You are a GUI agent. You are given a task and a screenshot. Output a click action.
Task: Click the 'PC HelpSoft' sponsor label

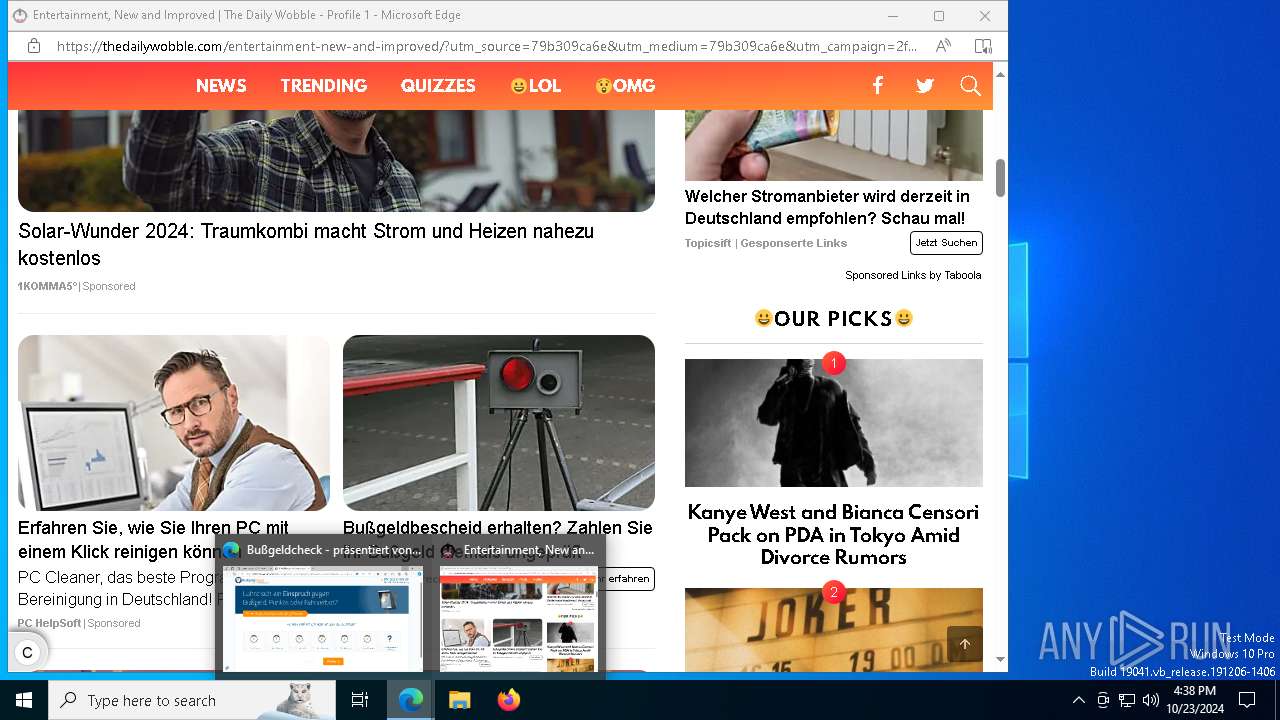49,623
